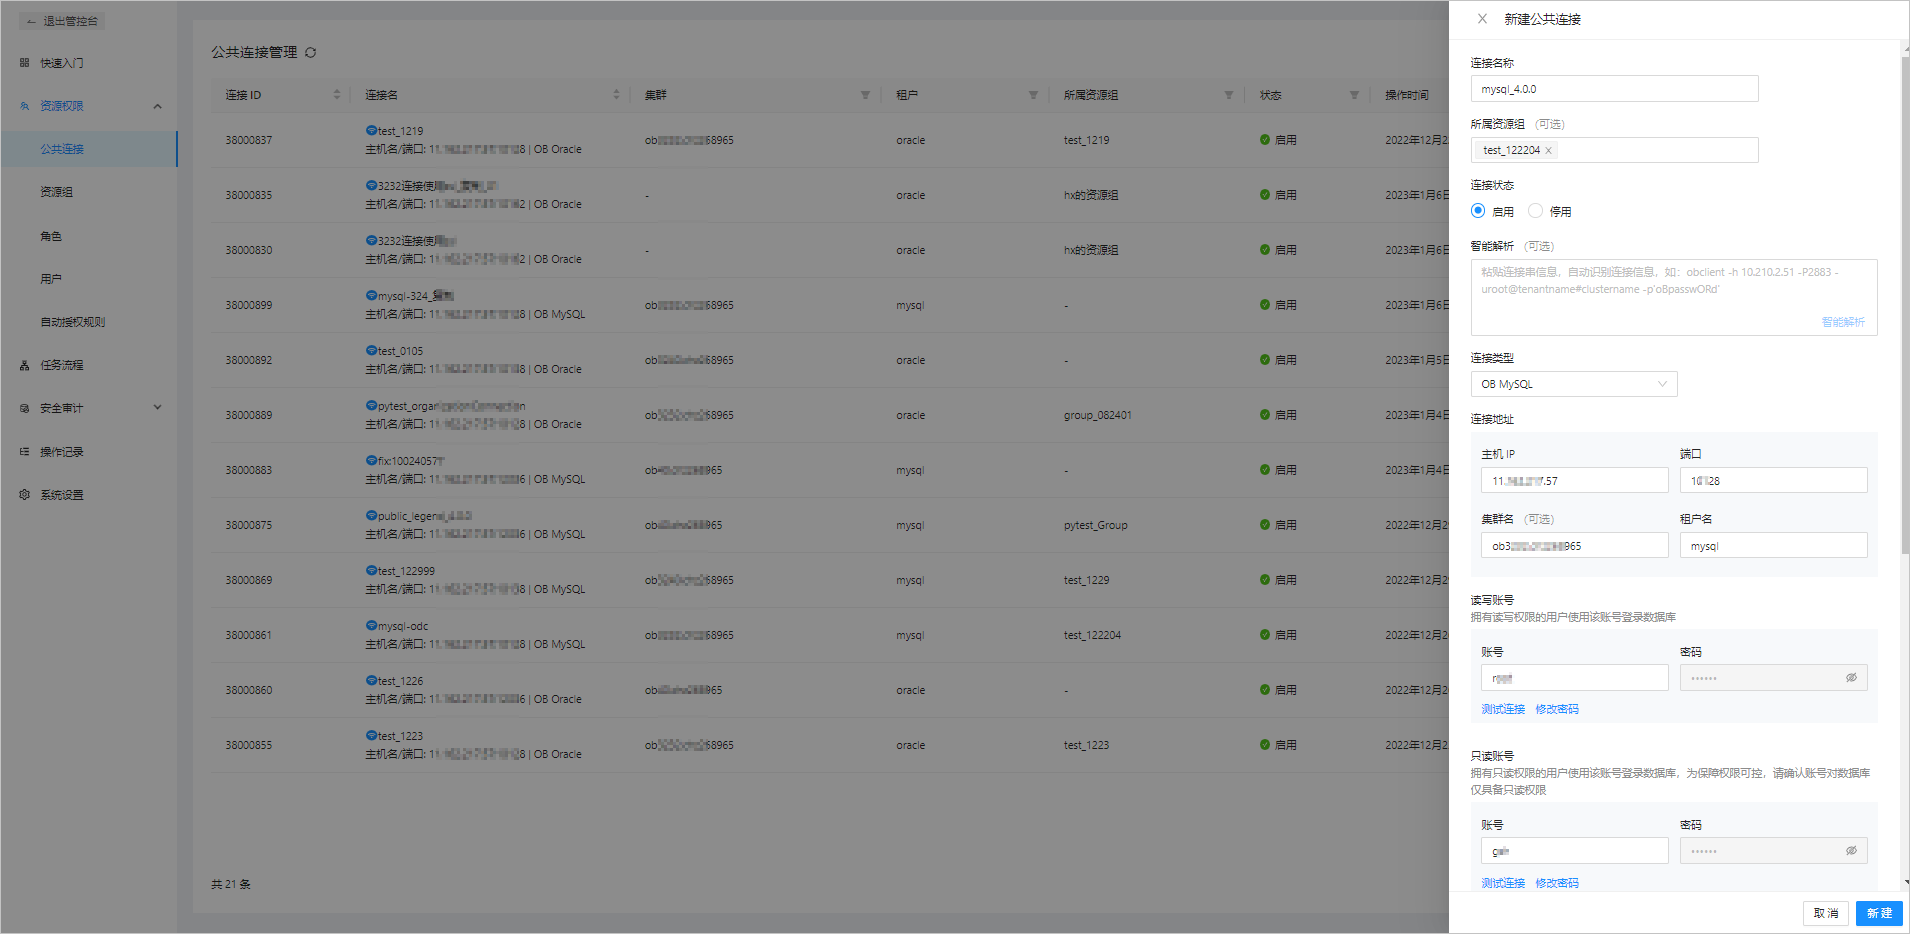Click the group_082401 resource group cell
This screenshot has width=1910, height=934.
coord(1097,415)
